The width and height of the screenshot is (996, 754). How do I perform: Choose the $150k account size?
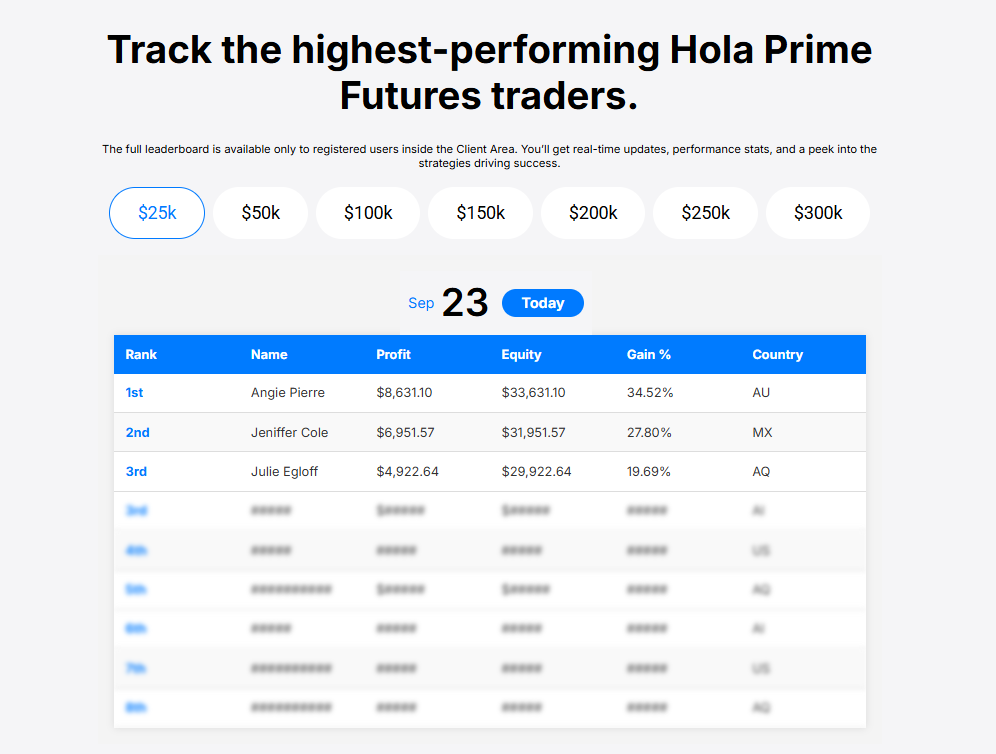point(481,213)
